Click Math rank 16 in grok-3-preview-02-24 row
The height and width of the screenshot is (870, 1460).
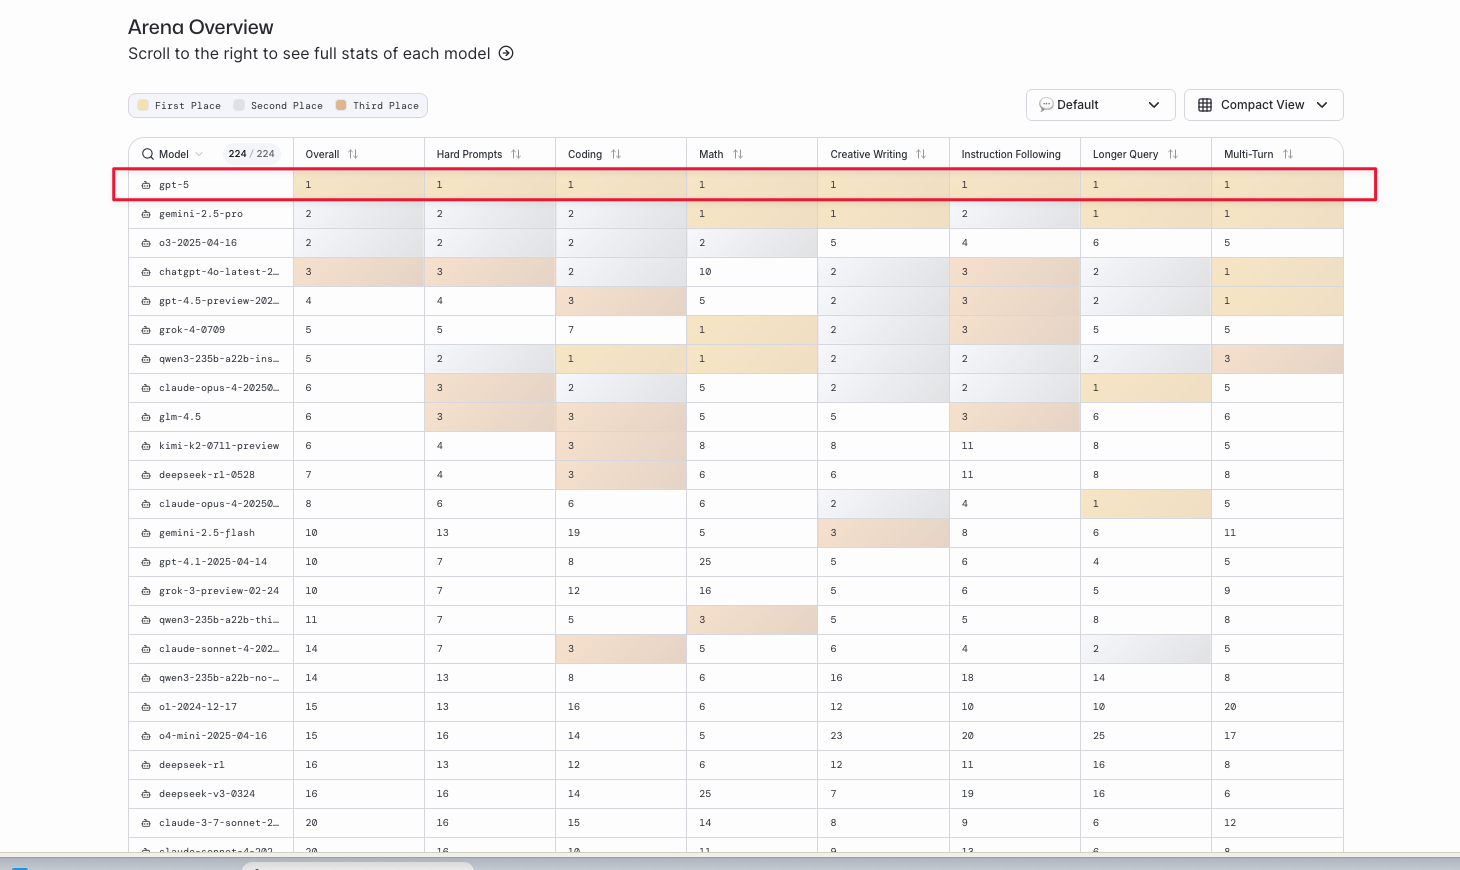pos(705,591)
